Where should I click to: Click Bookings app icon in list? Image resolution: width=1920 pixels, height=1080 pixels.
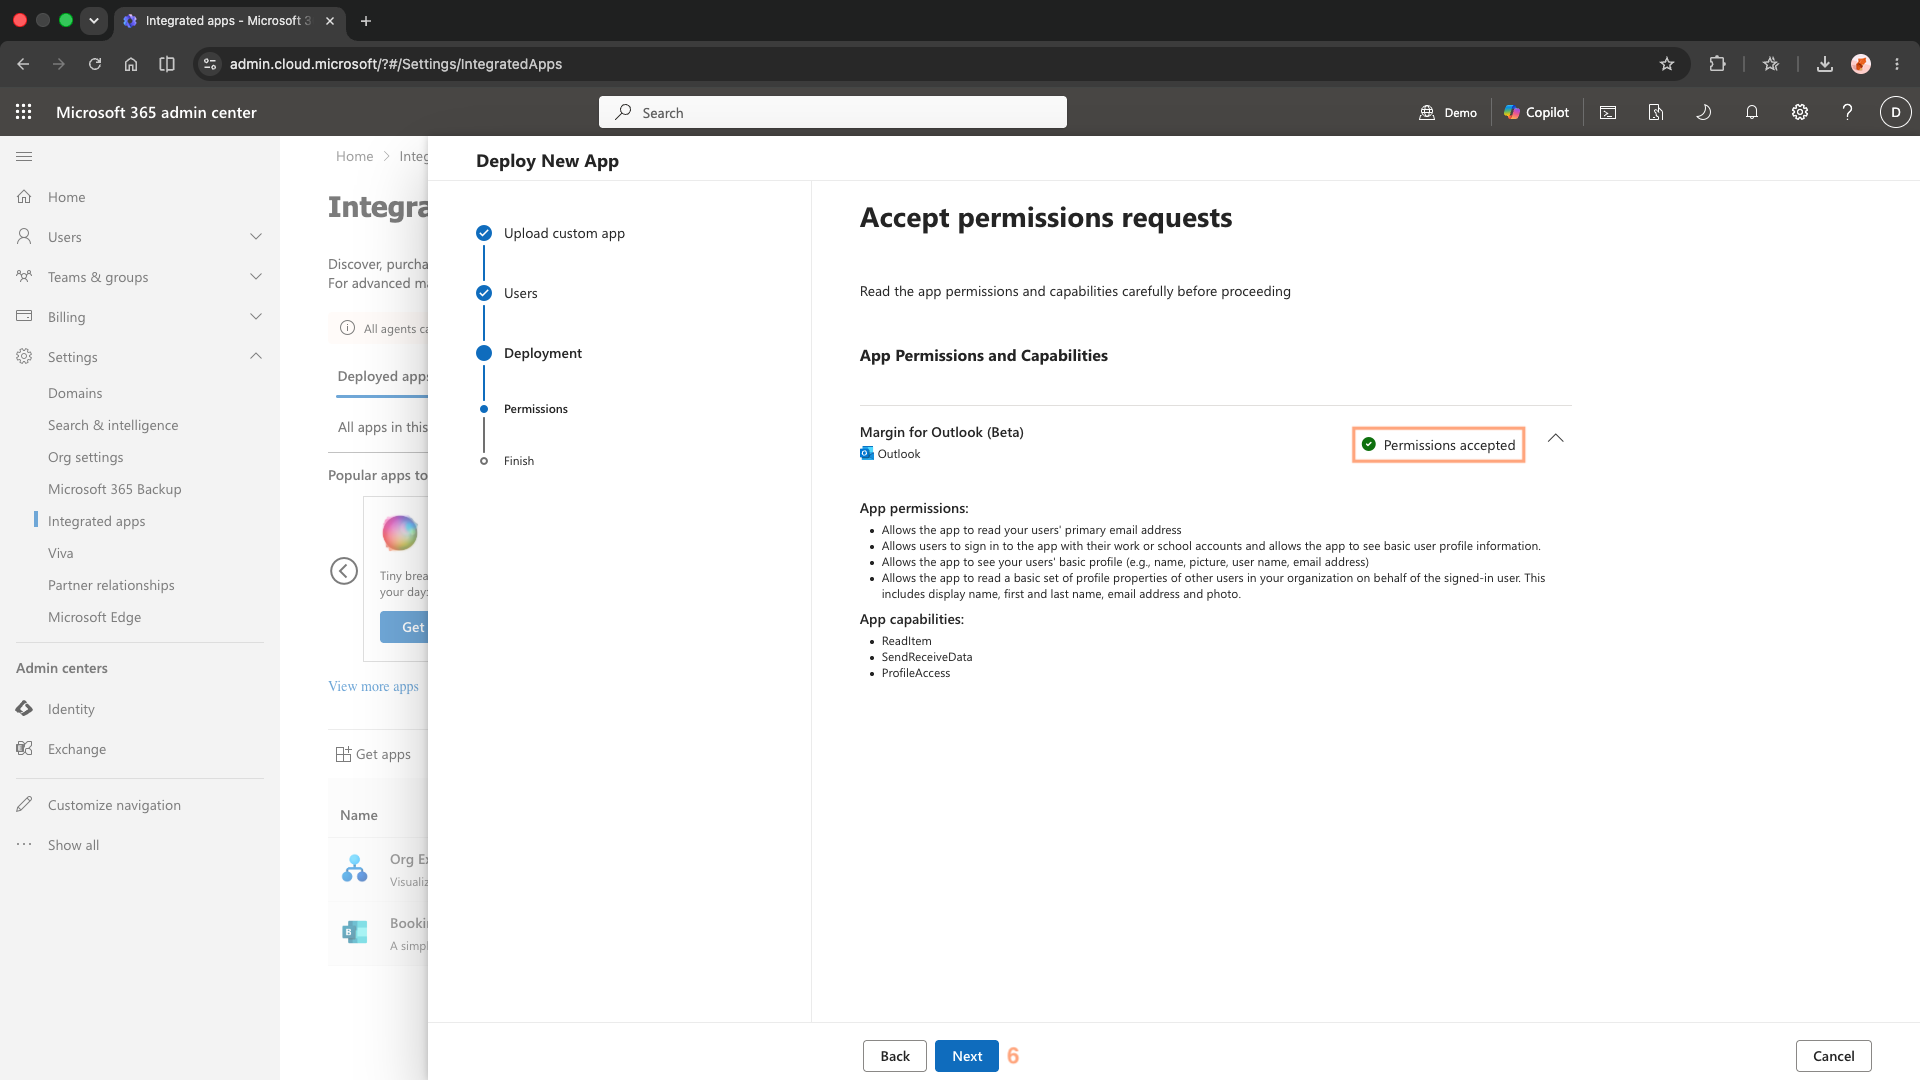click(355, 932)
